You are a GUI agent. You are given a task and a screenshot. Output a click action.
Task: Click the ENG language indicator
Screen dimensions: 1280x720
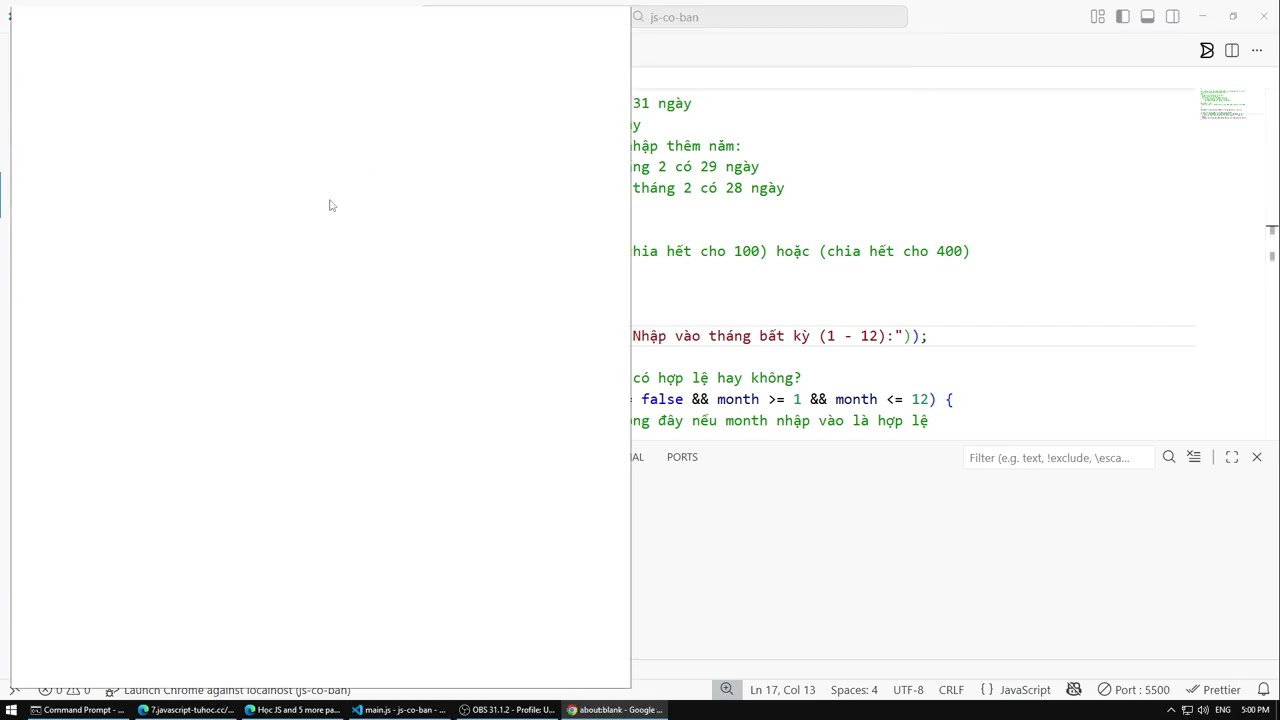click(x=1222, y=710)
